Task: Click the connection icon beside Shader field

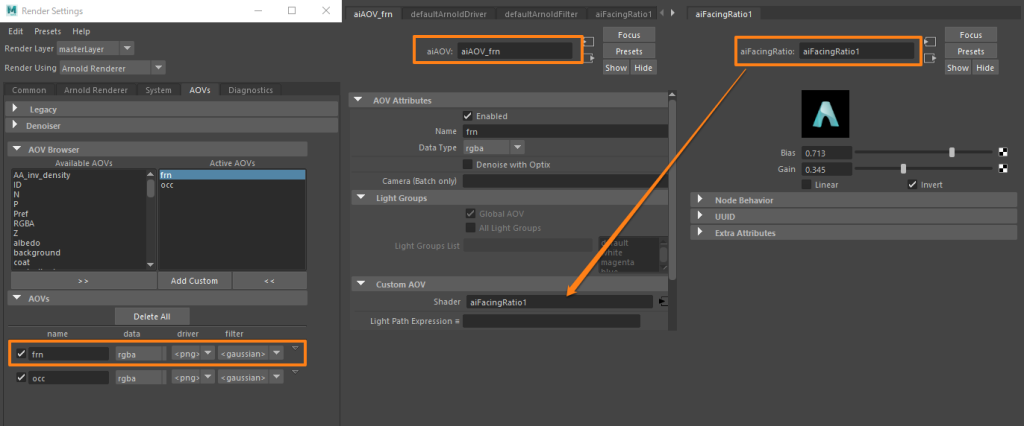Action: click(664, 301)
